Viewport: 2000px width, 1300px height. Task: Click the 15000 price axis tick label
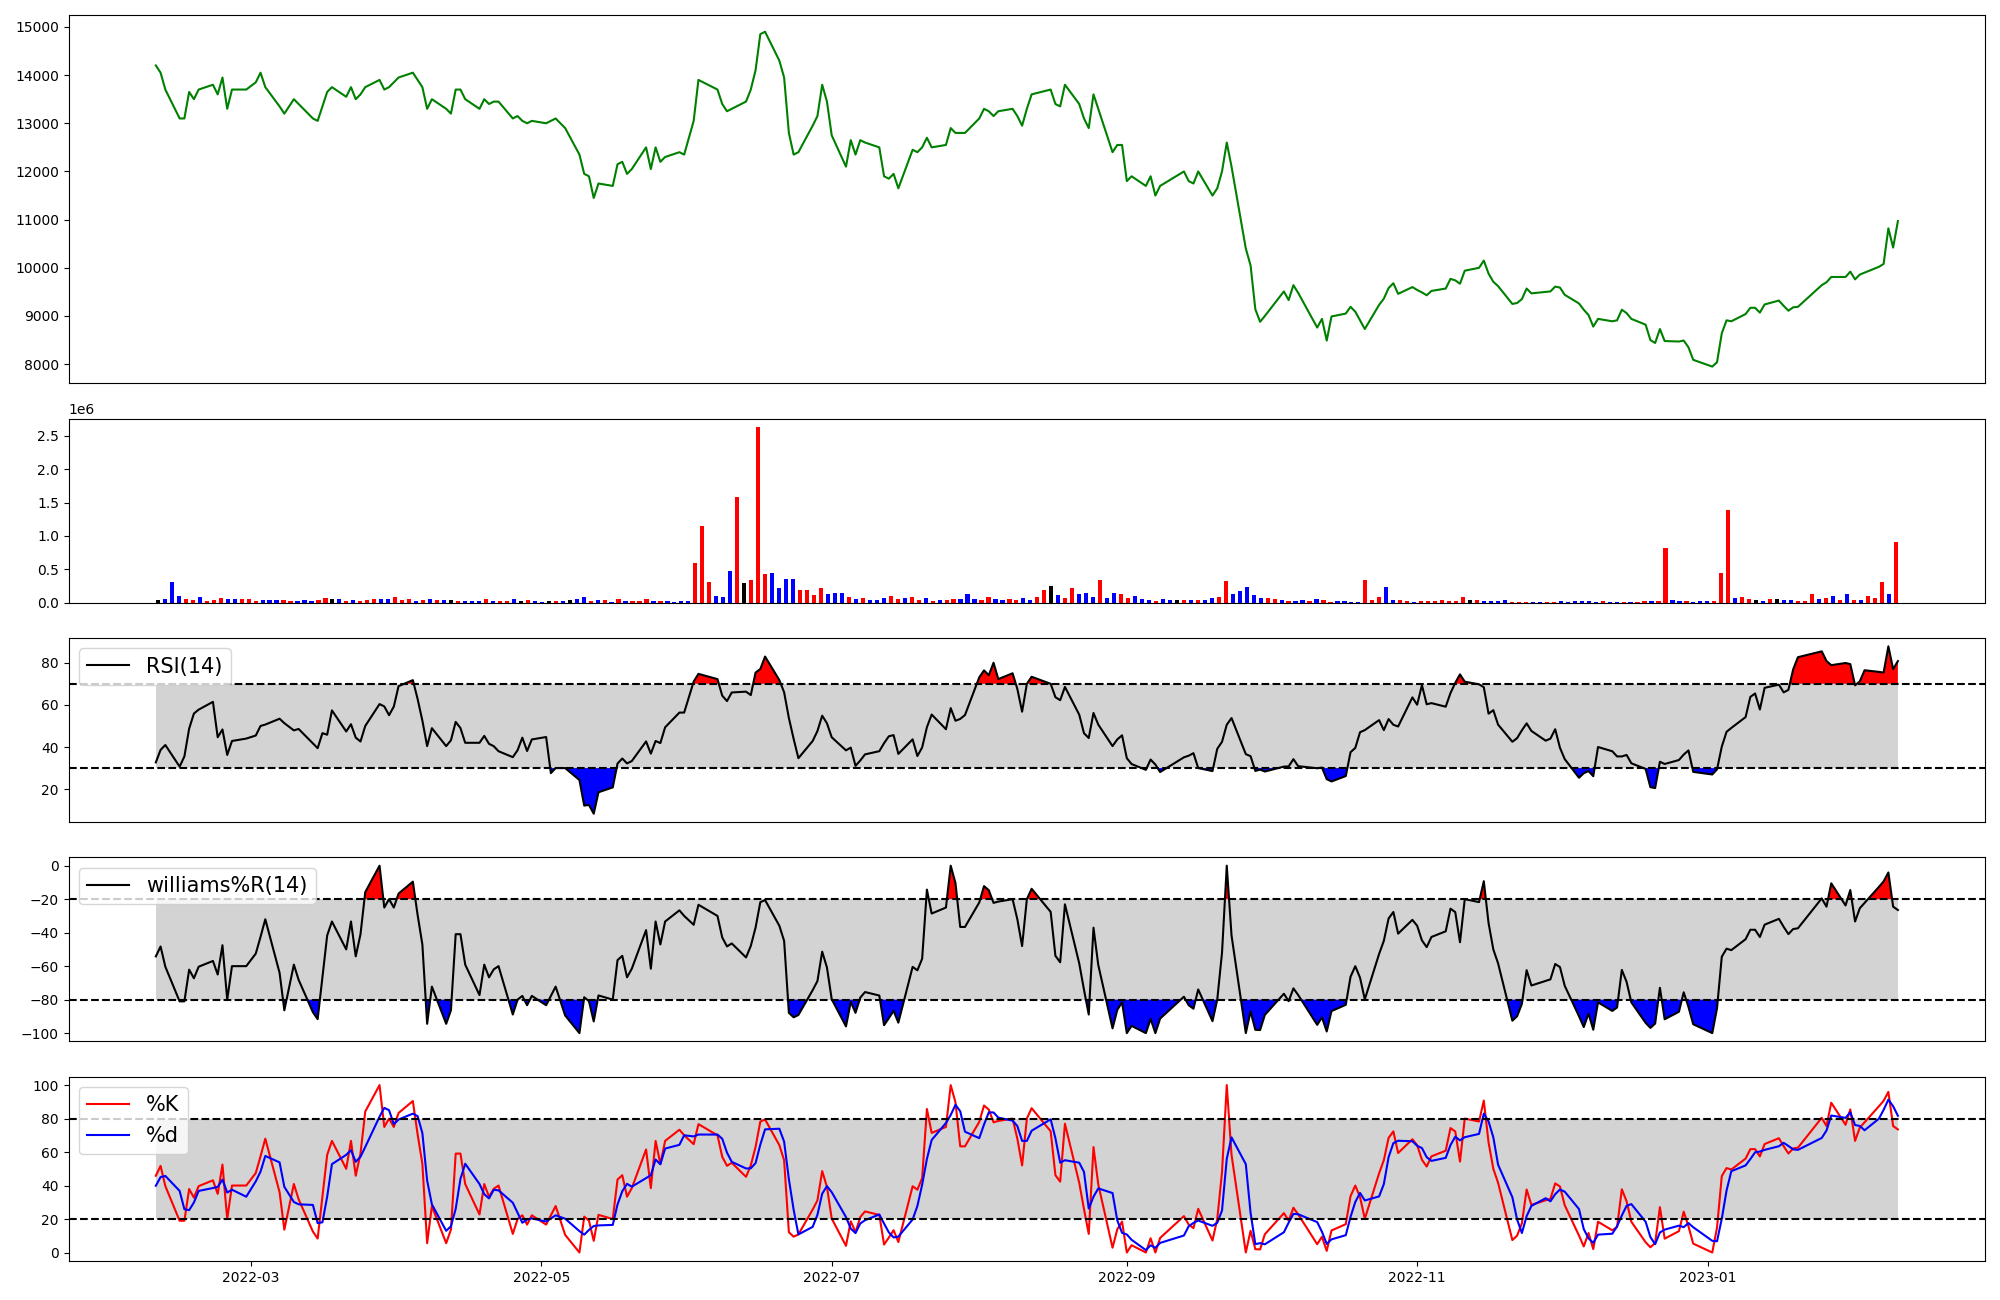[38, 27]
